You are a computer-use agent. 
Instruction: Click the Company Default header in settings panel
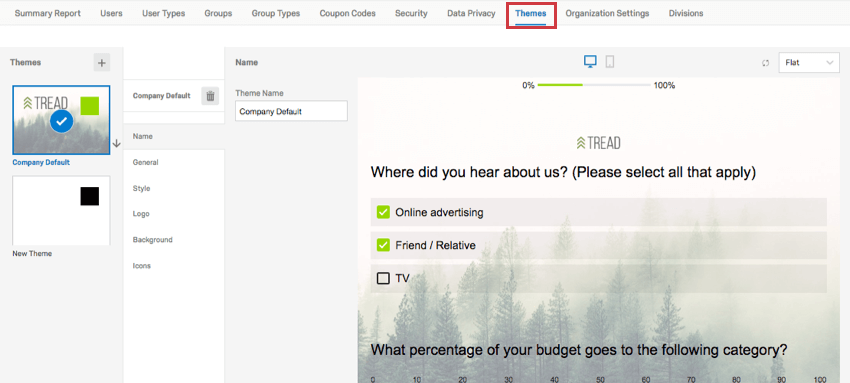coord(162,96)
